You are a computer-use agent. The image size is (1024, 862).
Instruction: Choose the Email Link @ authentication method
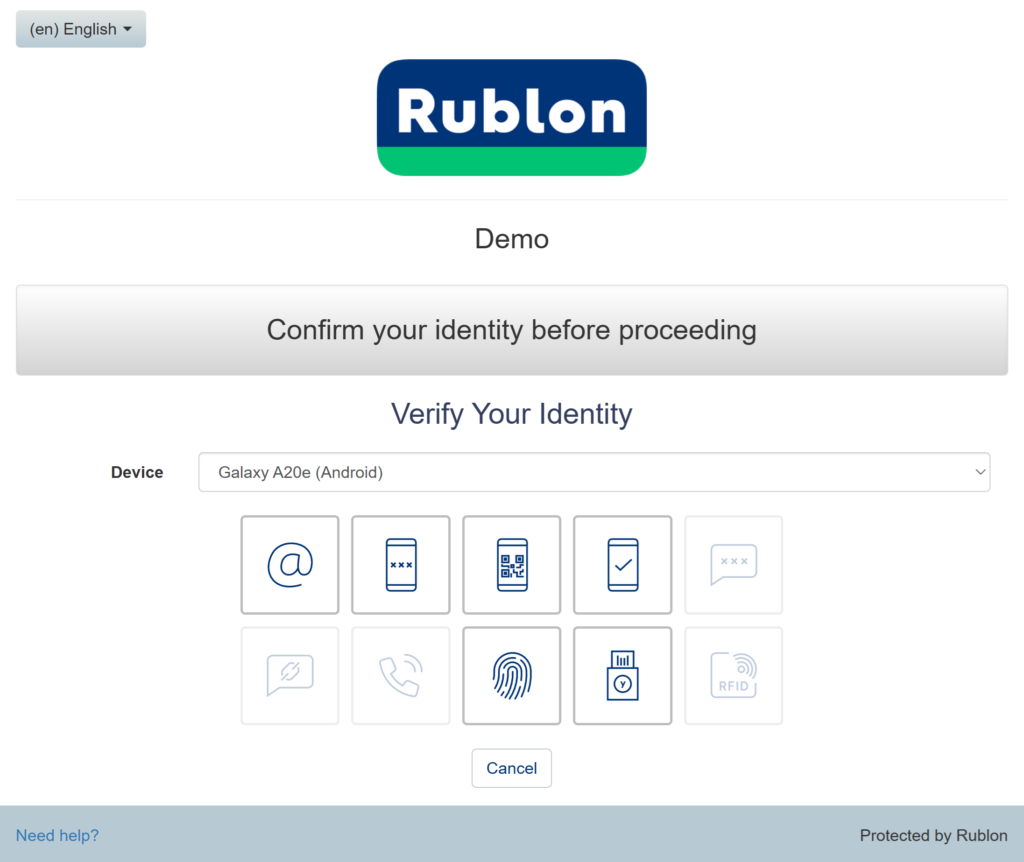[290, 565]
